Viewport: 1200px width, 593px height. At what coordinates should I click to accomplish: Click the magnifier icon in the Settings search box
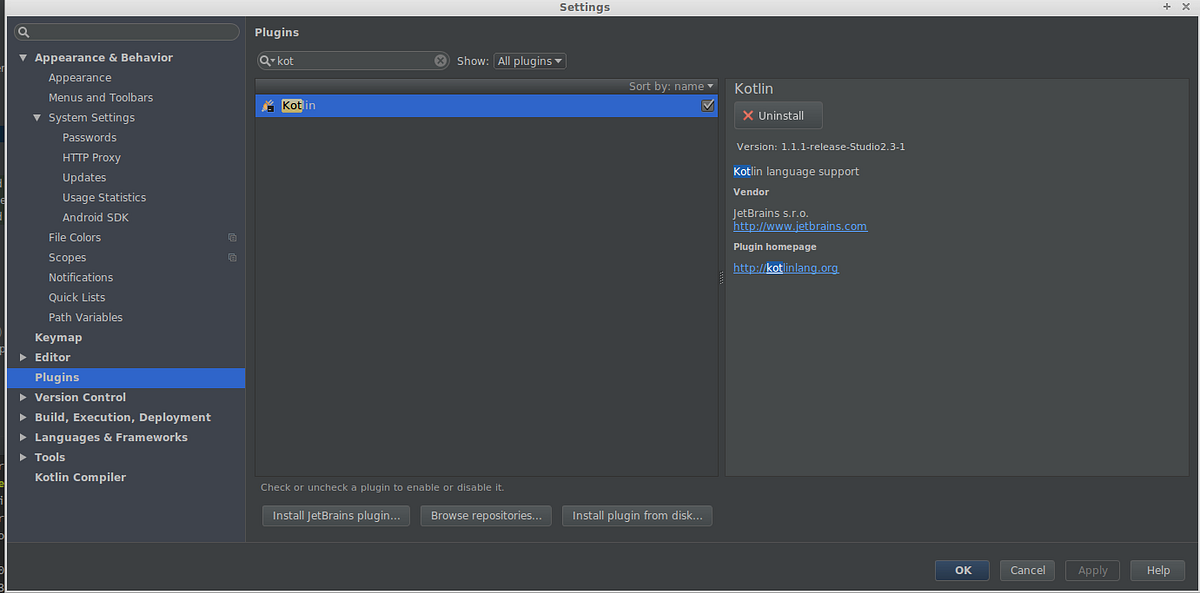click(x=23, y=31)
